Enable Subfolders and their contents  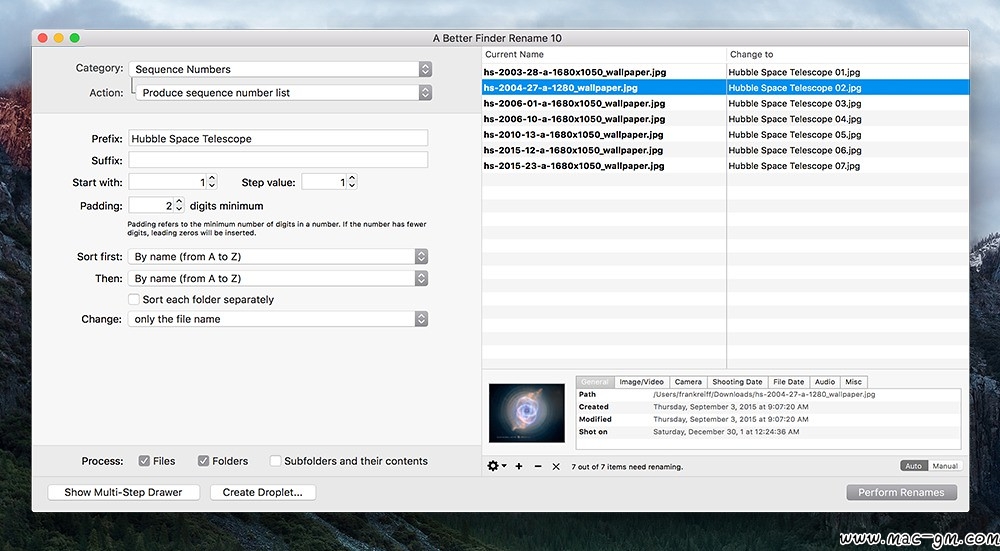click(276, 460)
